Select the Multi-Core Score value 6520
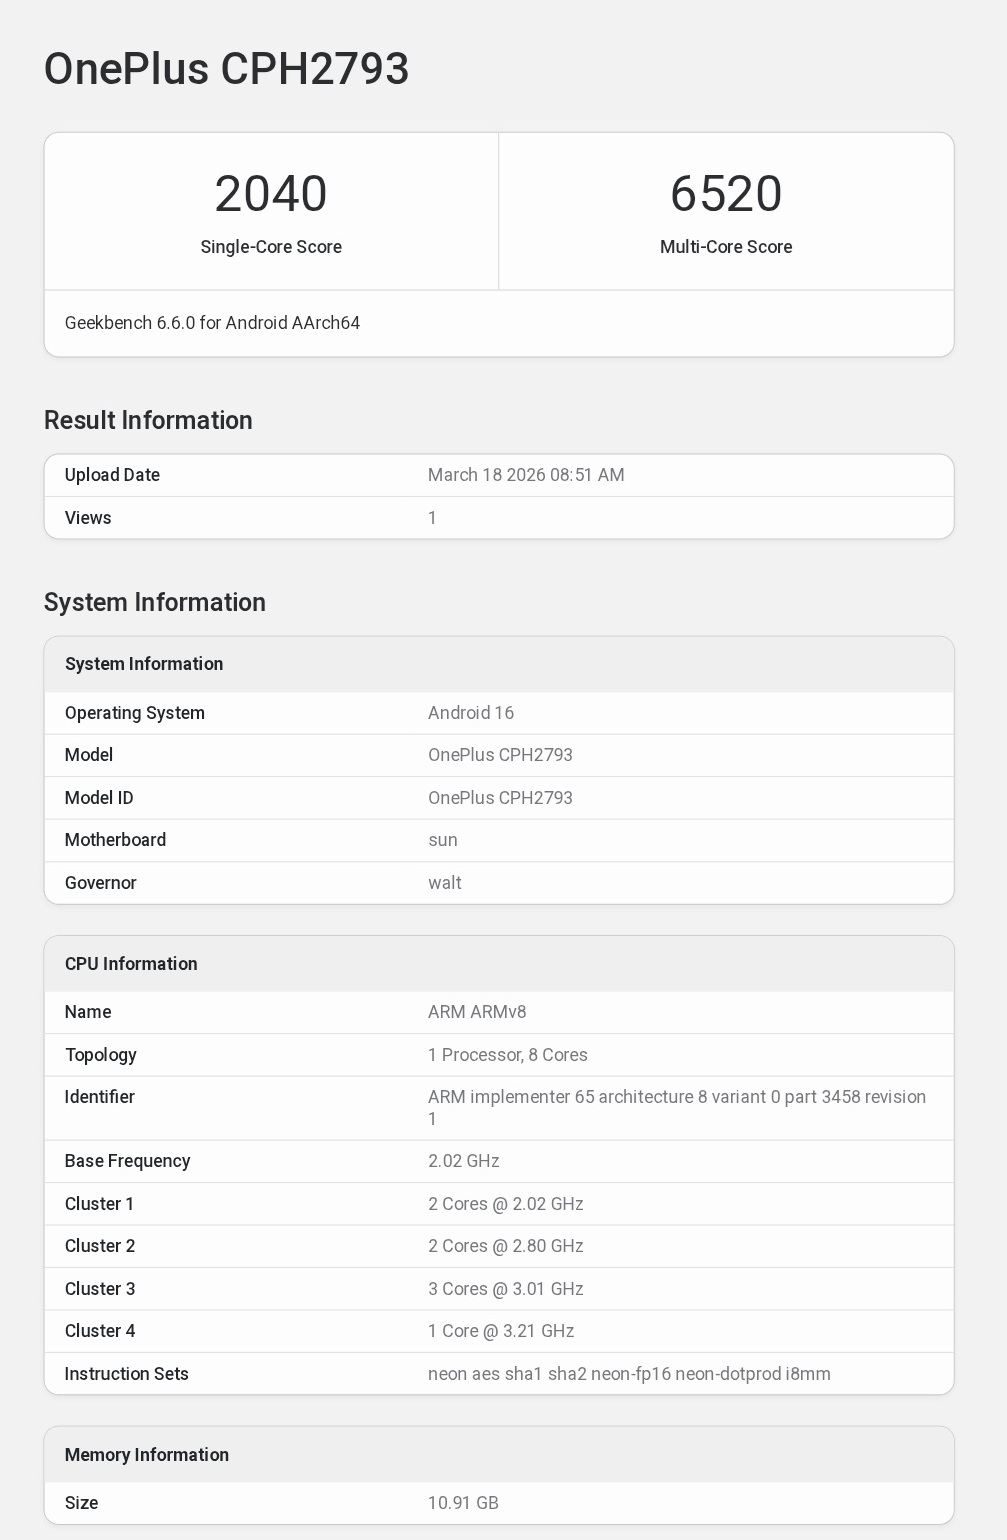This screenshot has width=1007, height=1540. pyautogui.click(x=727, y=193)
